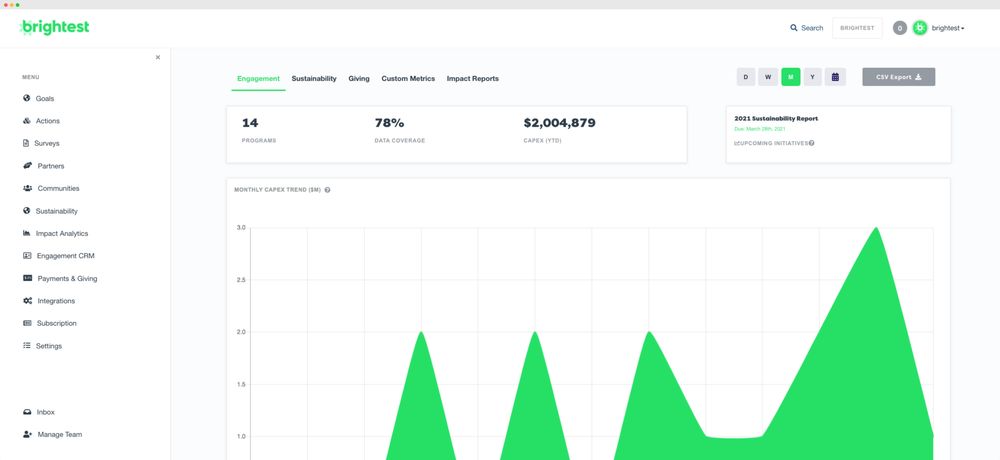Click the magnifier Search icon
1000x460 pixels.
pos(793,28)
